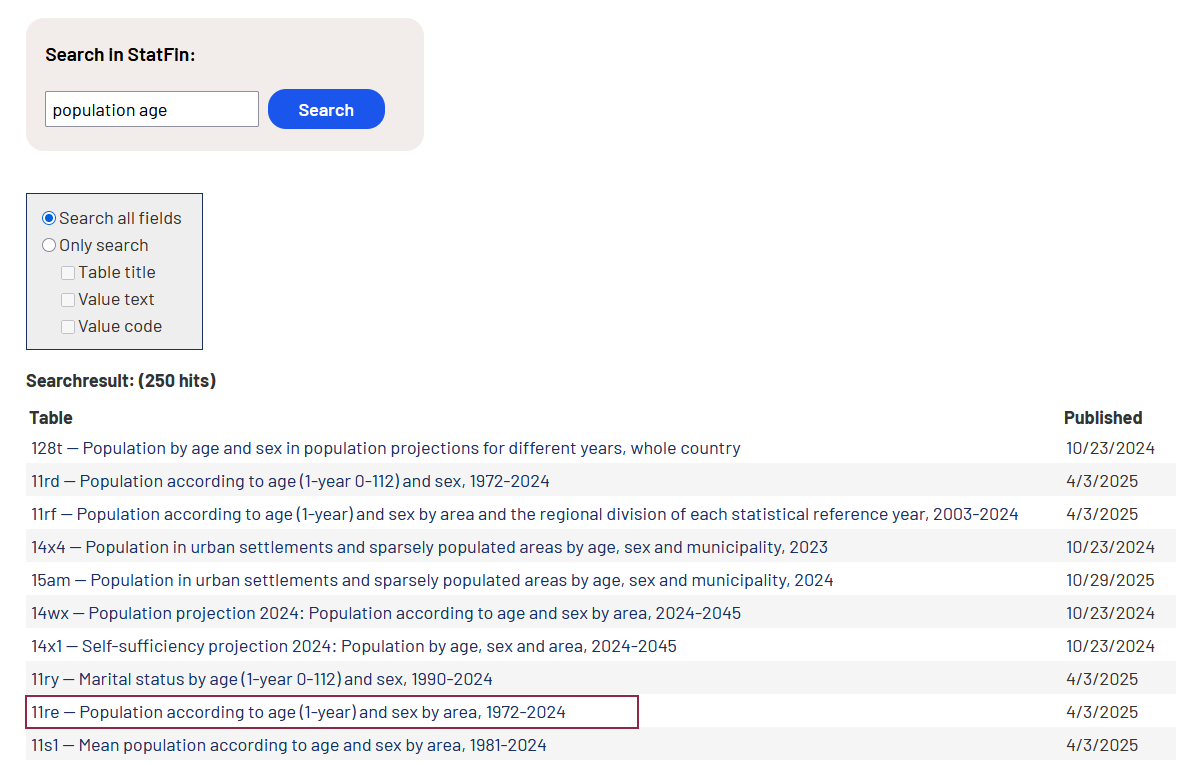The height and width of the screenshot is (765, 1188).
Task: Open table 11ry marital status by age
Action: click(x=262, y=679)
